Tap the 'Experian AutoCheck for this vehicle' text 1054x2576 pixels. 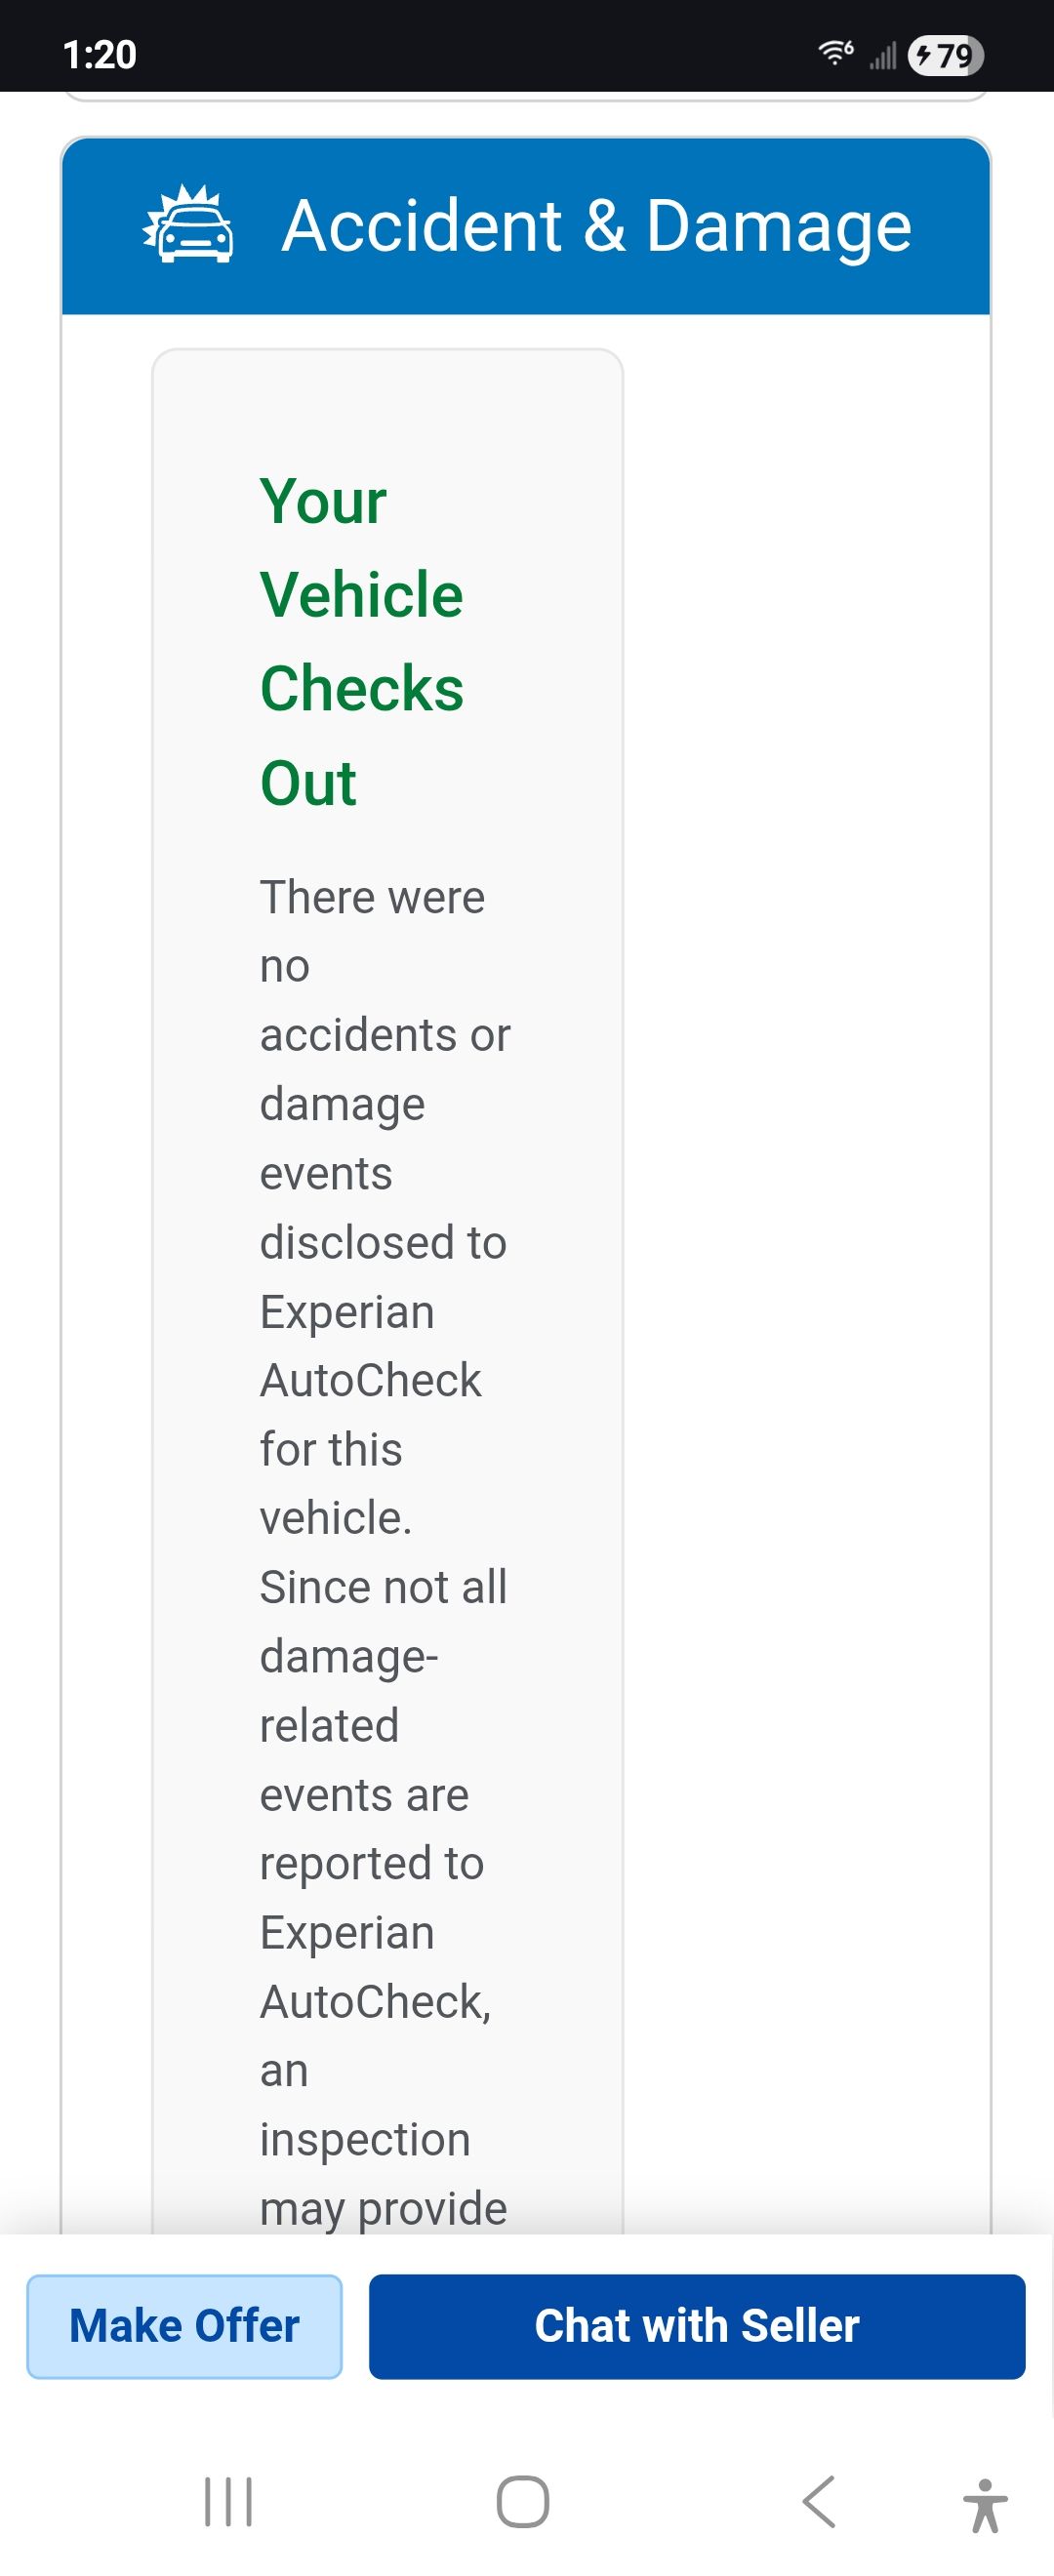coord(371,1415)
